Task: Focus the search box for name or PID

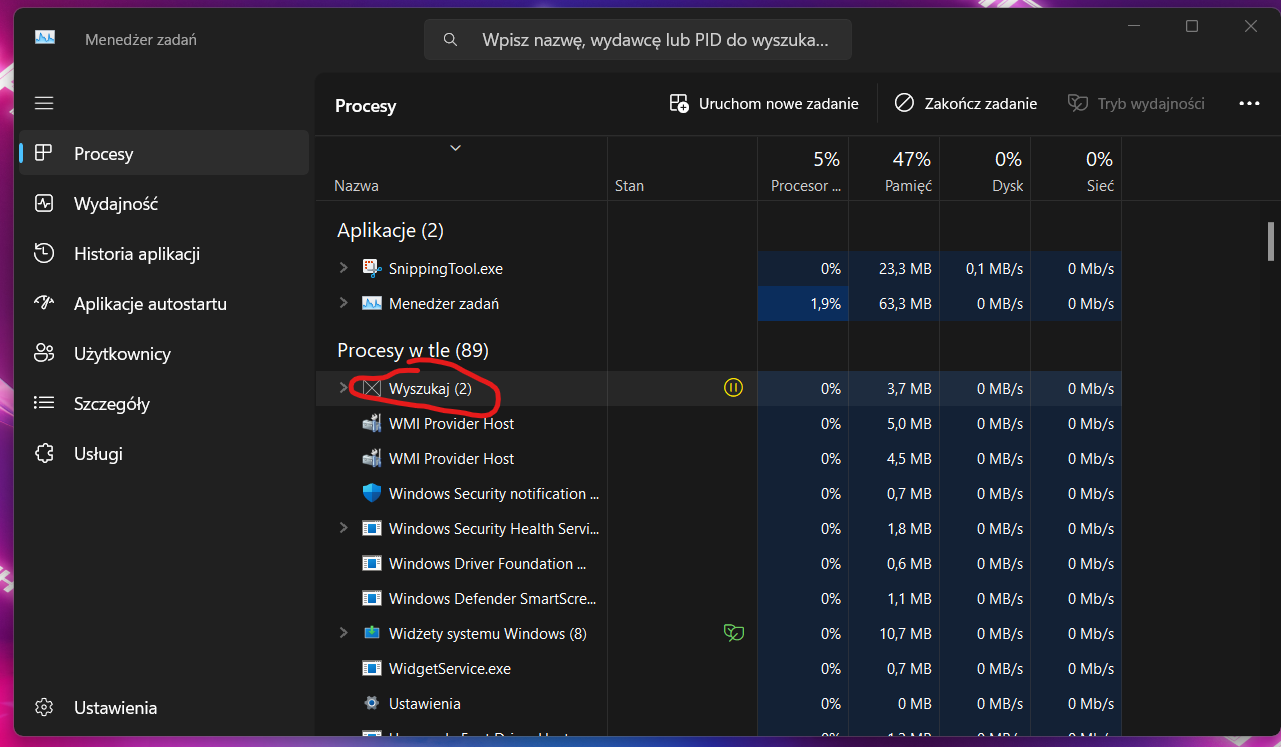Action: 638,40
